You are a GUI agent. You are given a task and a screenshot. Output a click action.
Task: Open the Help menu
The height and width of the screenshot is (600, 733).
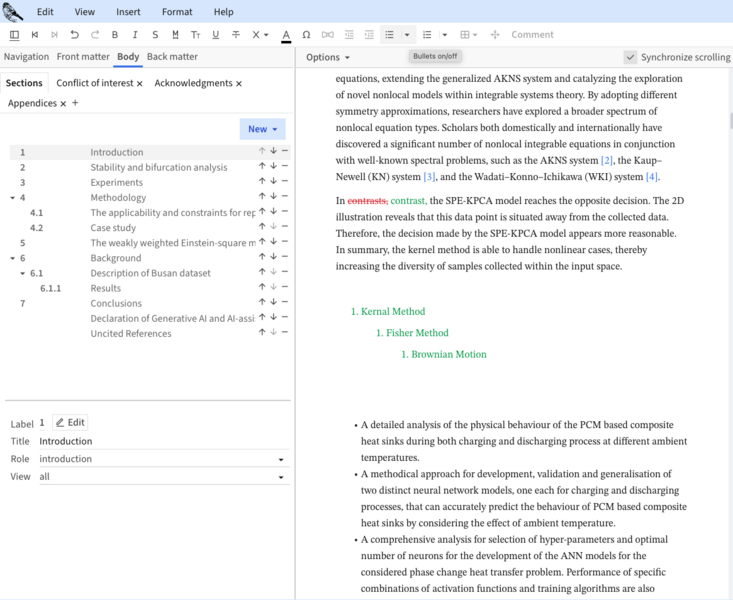click(223, 12)
